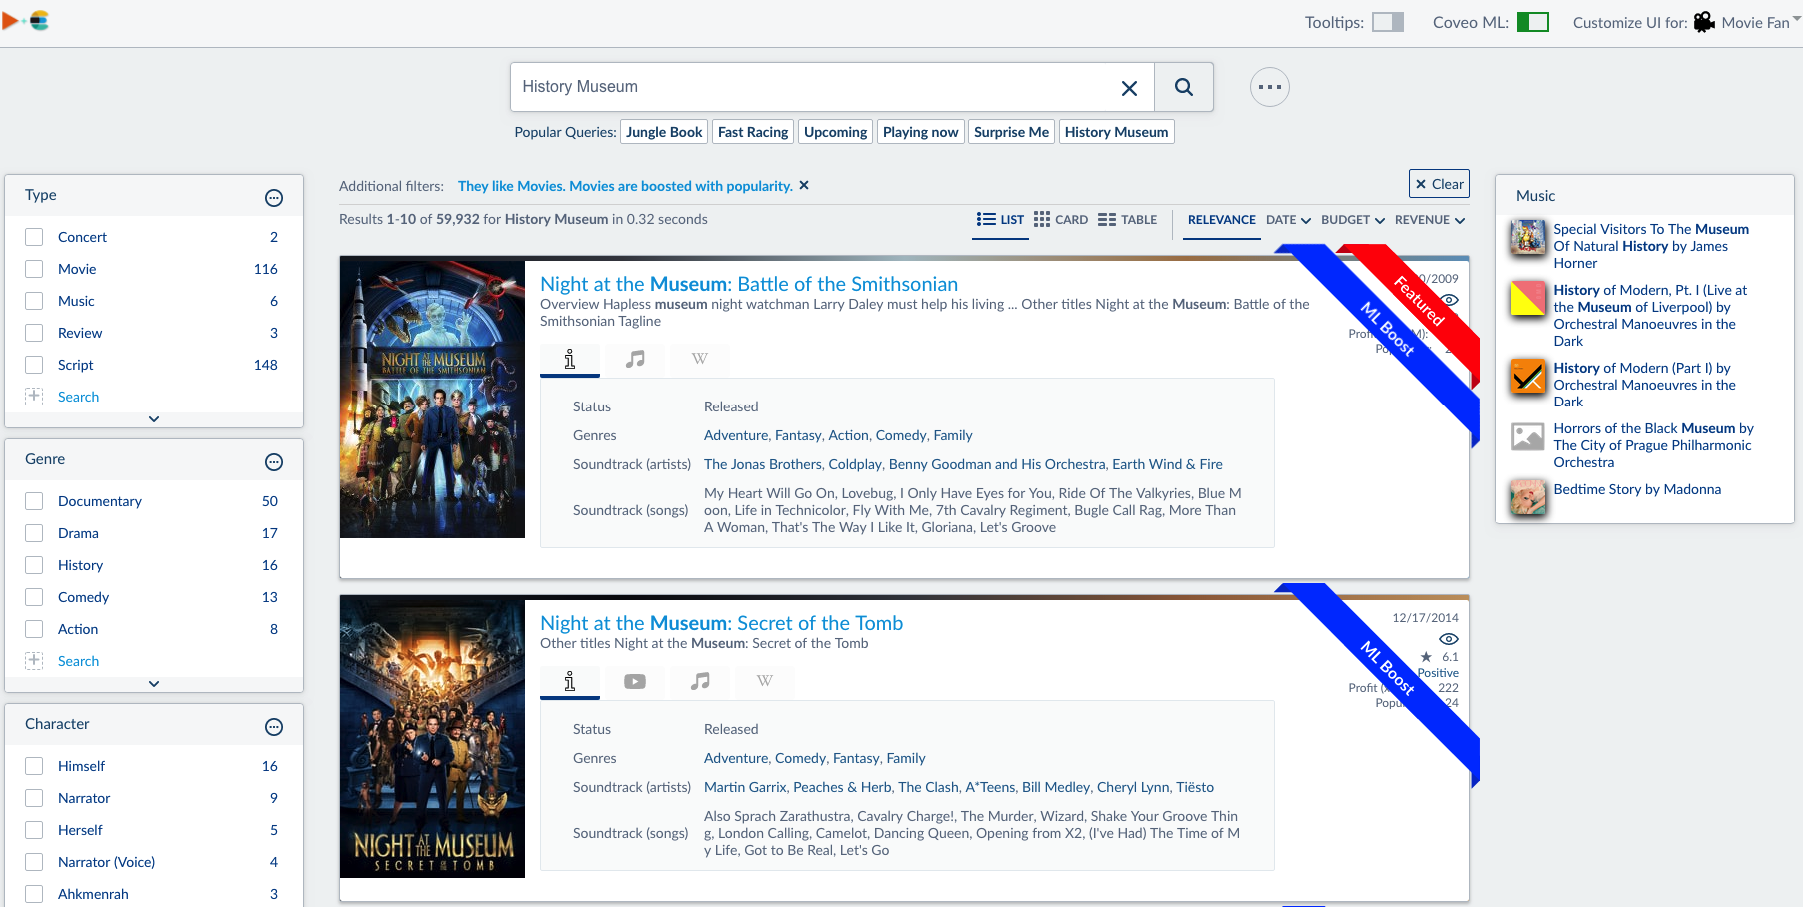Collapse the Character facet

coord(274,727)
